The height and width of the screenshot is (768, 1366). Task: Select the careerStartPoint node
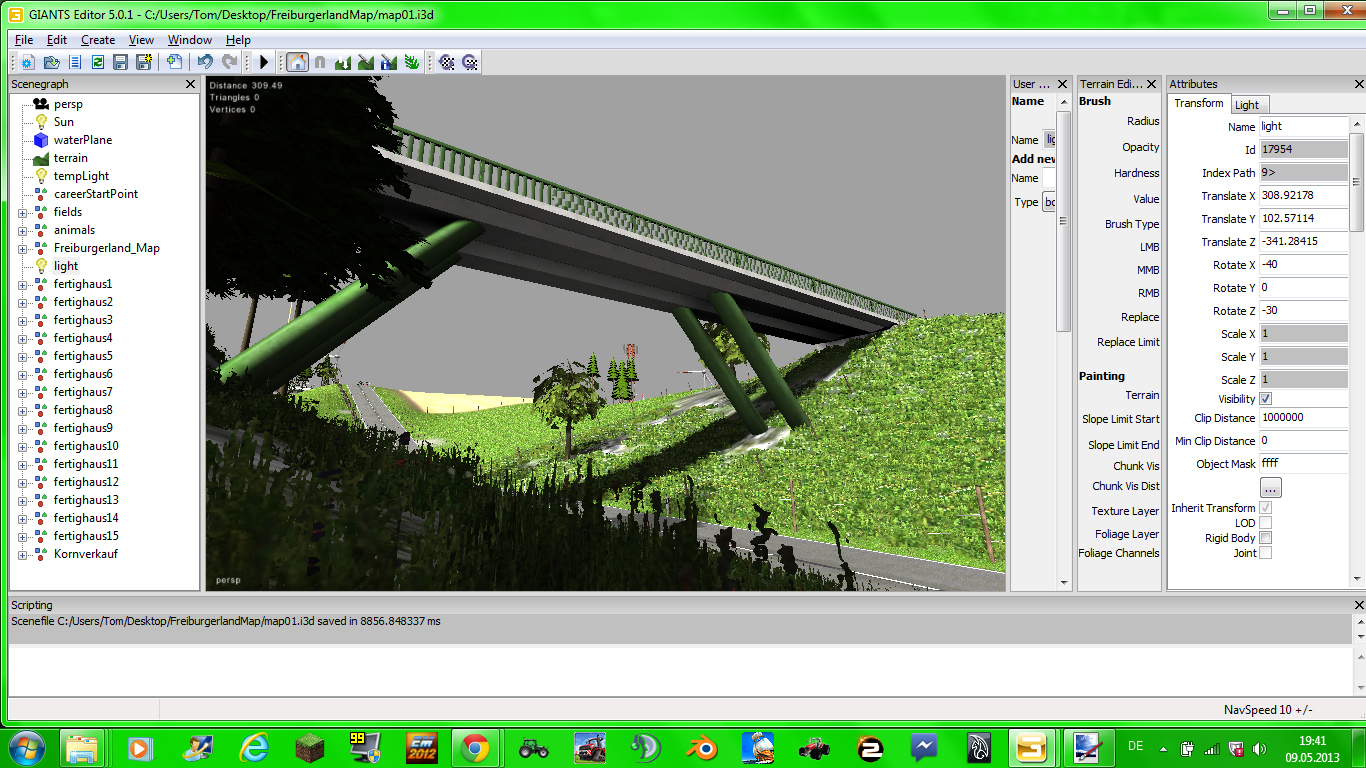click(x=96, y=194)
